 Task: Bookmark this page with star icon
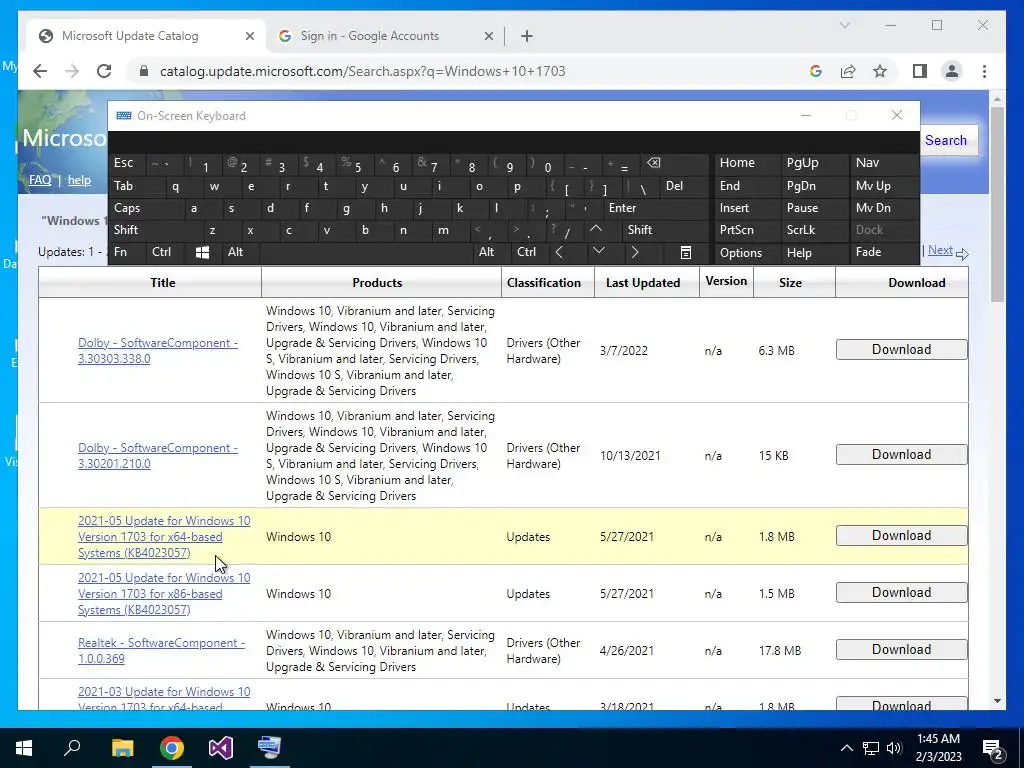[x=880, y=71]
